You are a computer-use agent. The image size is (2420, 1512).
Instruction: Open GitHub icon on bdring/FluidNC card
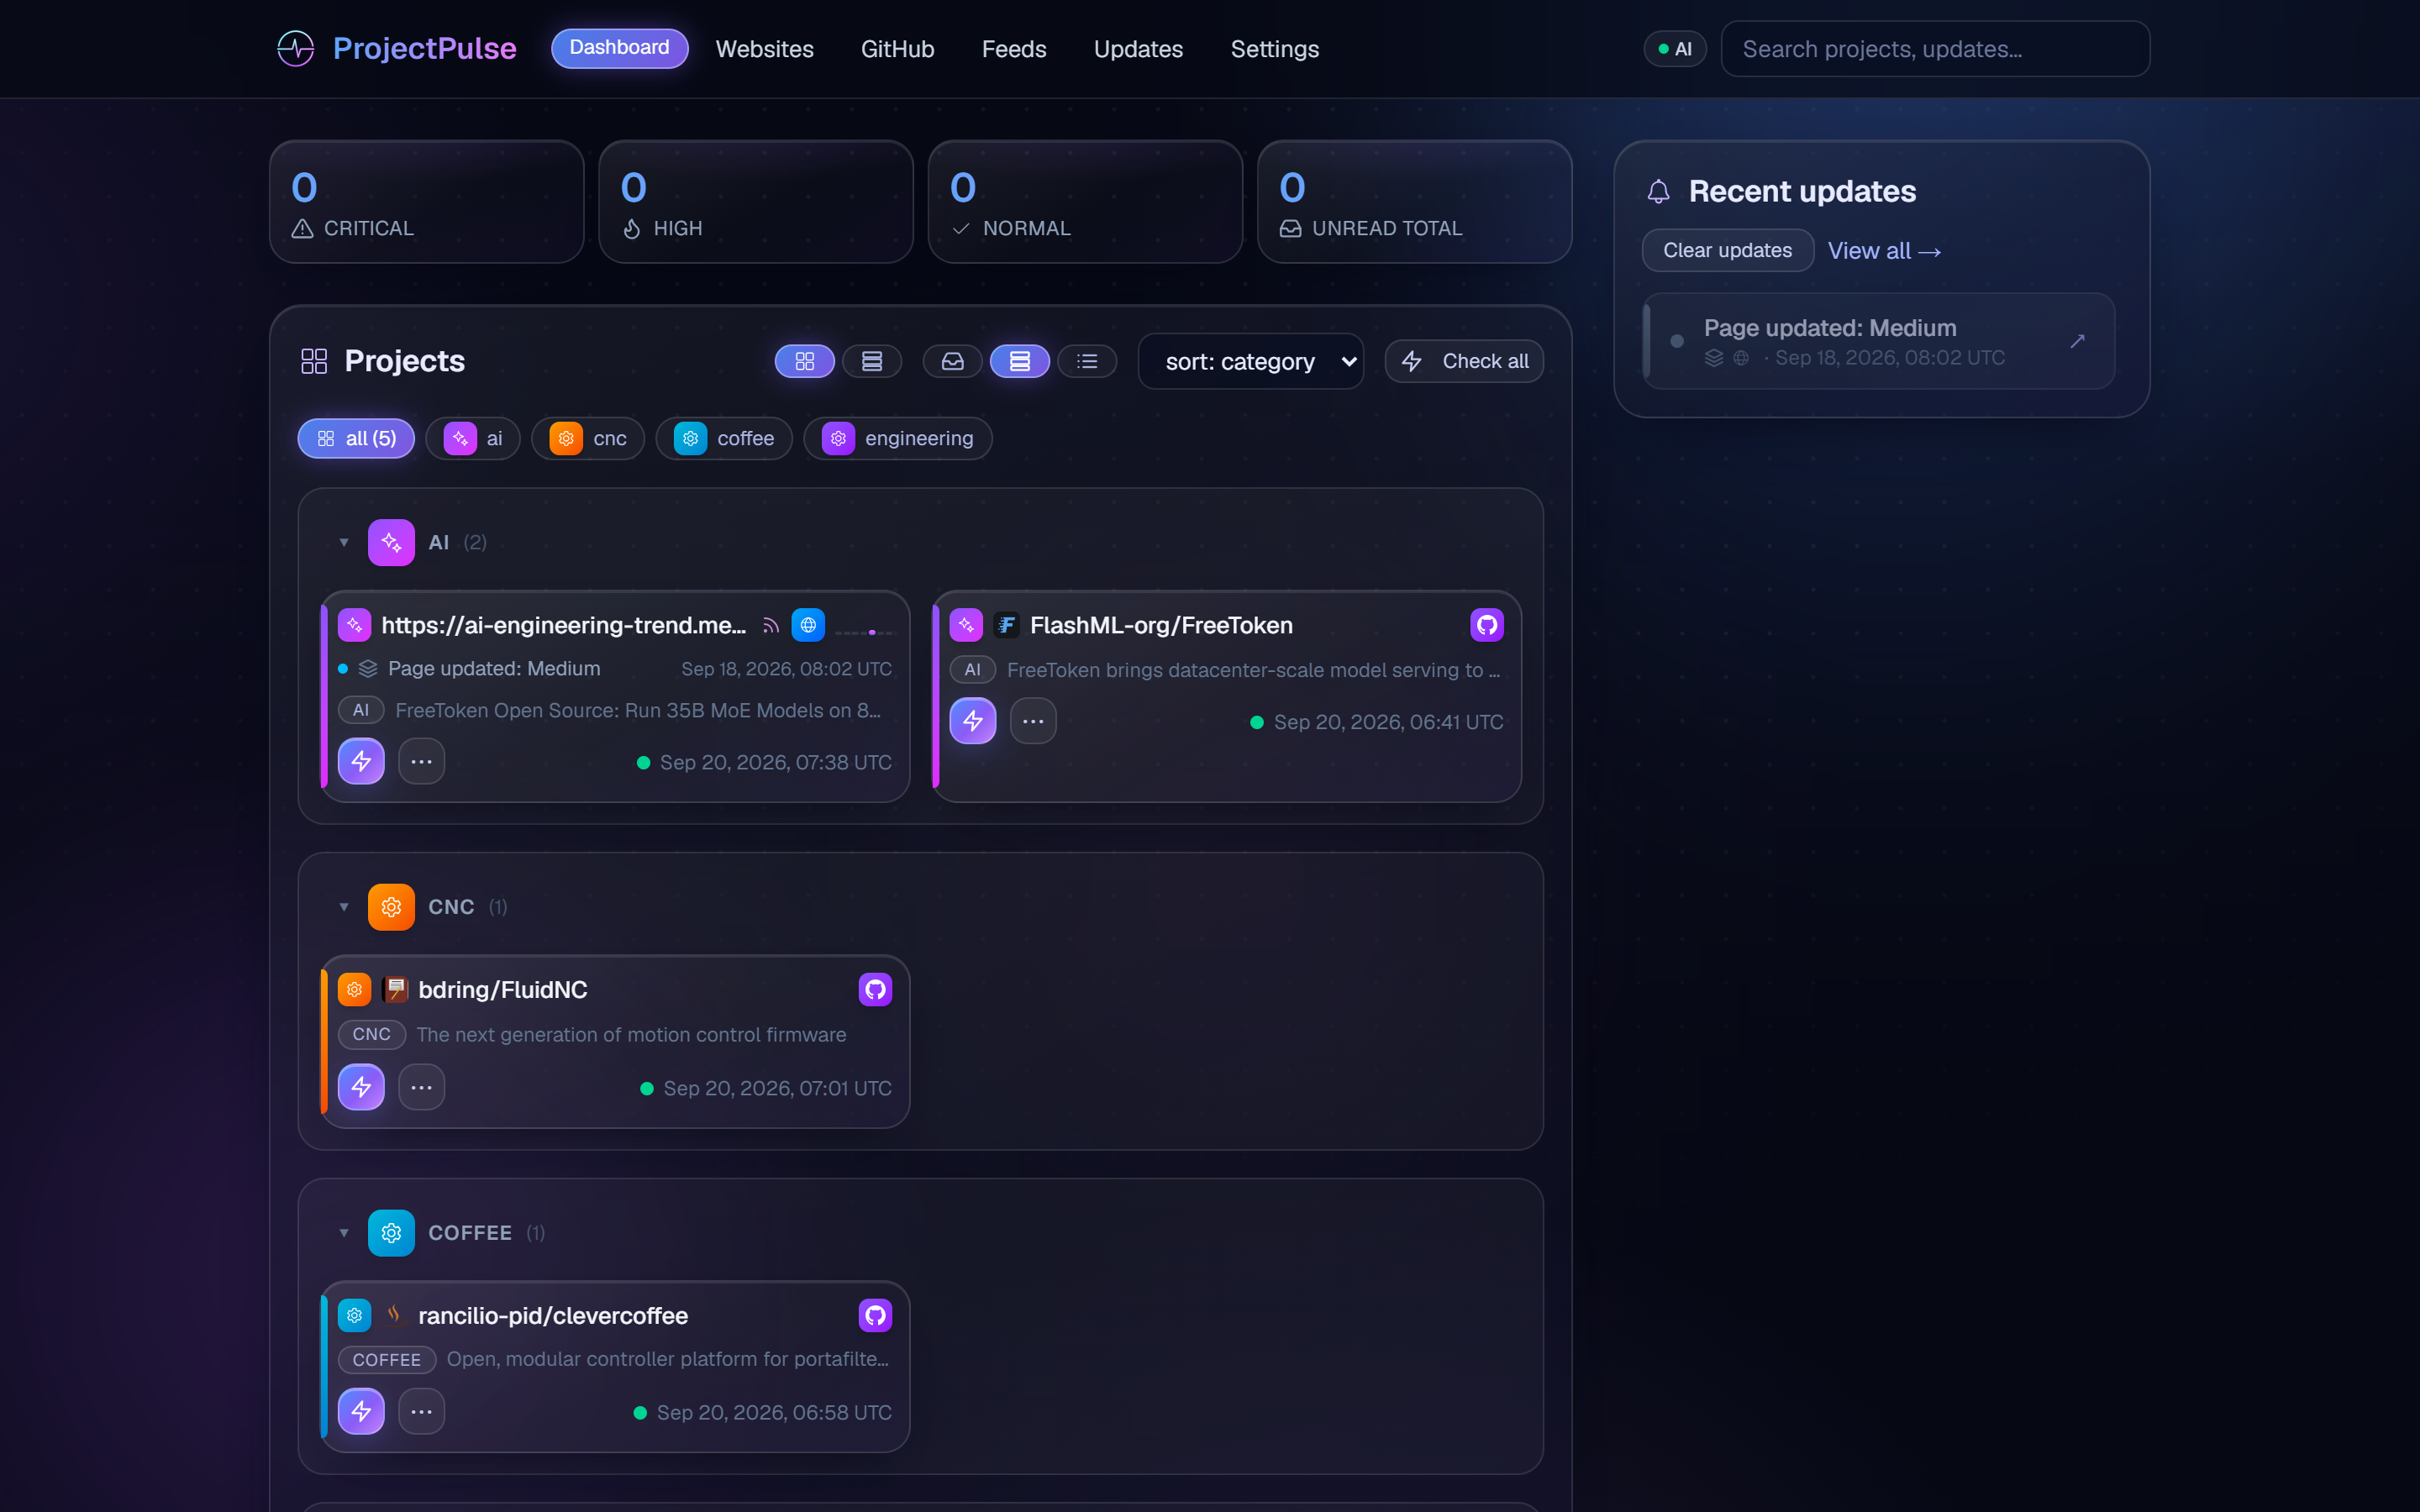coord(875,989)
